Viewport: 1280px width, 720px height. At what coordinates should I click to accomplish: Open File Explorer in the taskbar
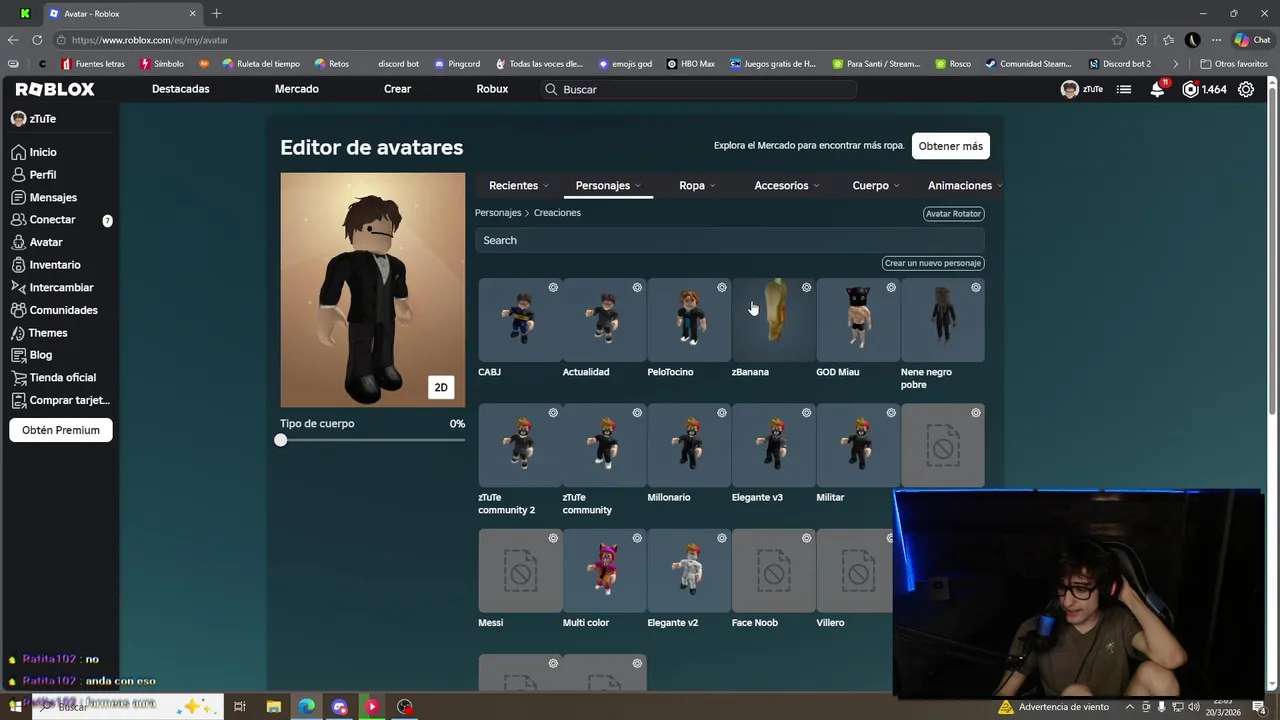pos(273,706)
